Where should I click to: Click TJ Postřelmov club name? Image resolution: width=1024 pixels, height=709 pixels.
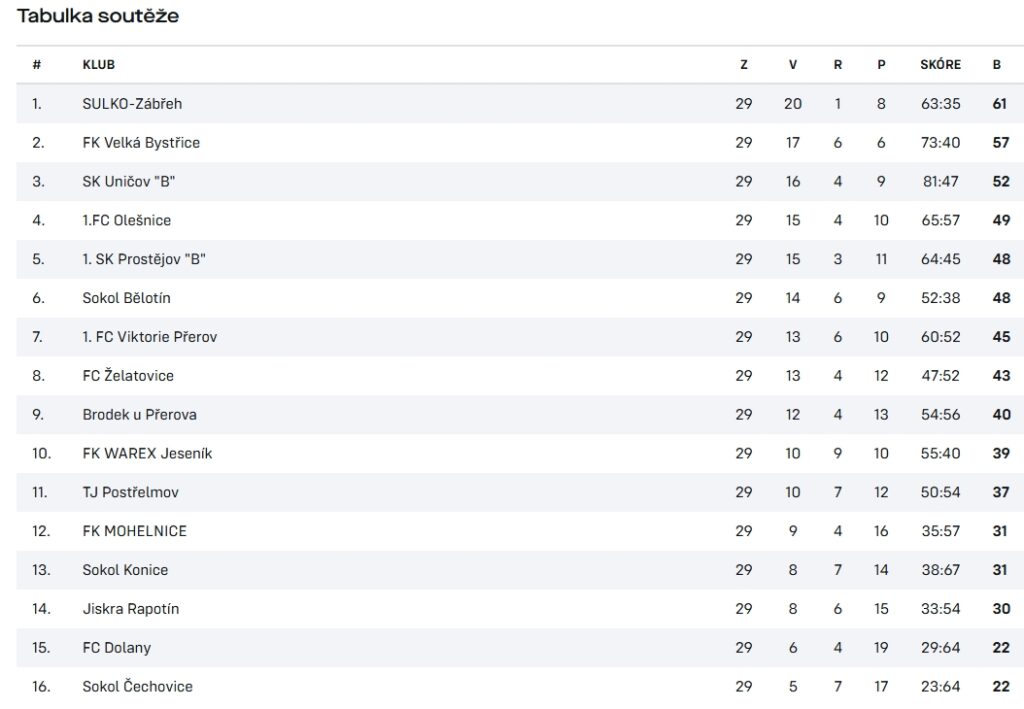tap(130, 492)
